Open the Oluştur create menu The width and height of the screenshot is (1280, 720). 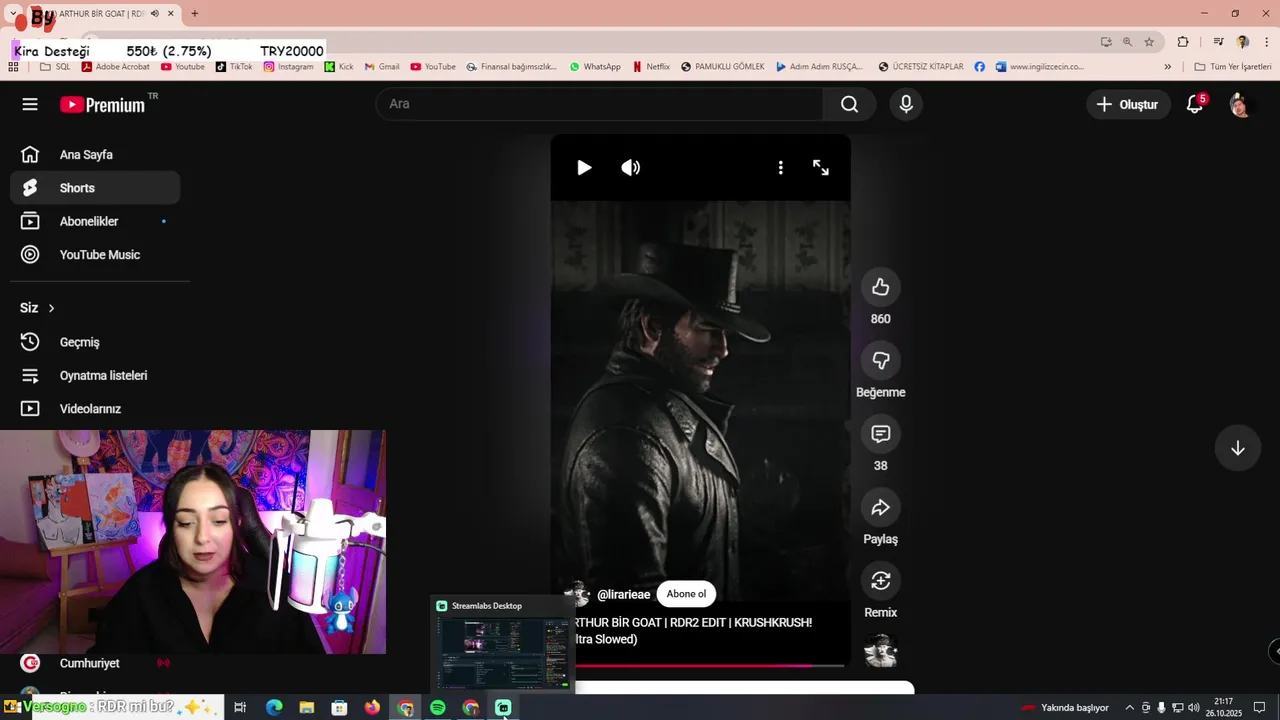1127,104
